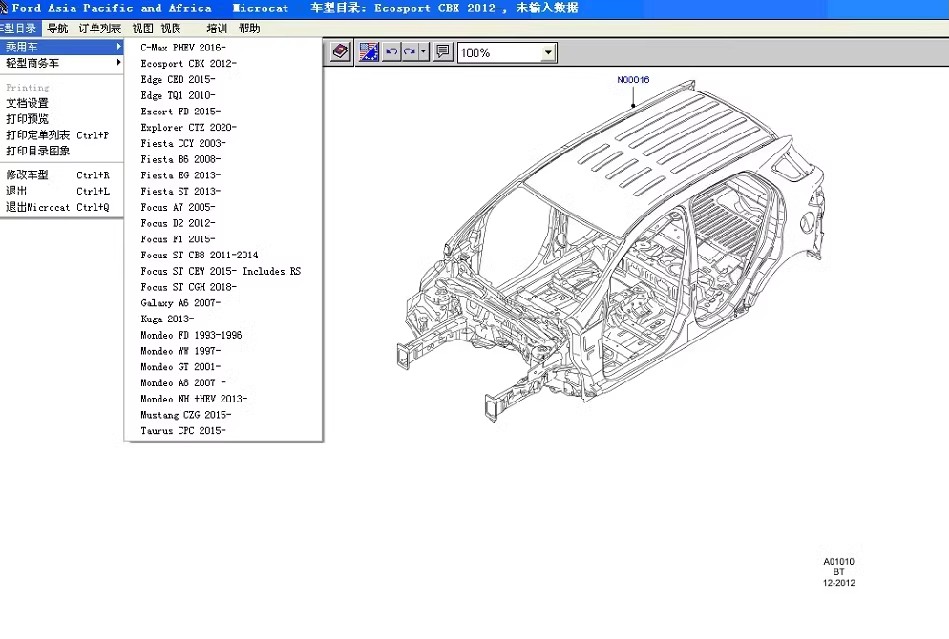Screen dimensions: 949x639
Task: Select Ecosport CBK 2012- model
Action: (223, 63)
